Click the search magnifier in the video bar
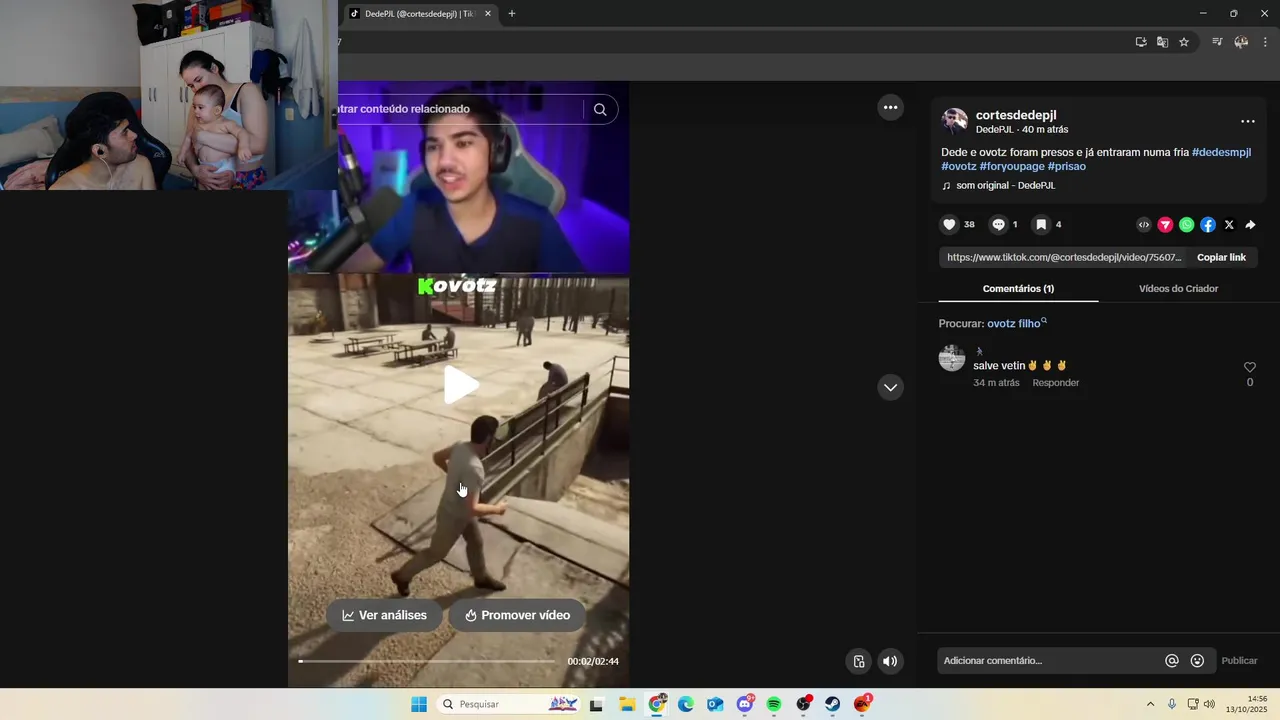The width and height of the screenshot is (1280, 720). [600, 110]
